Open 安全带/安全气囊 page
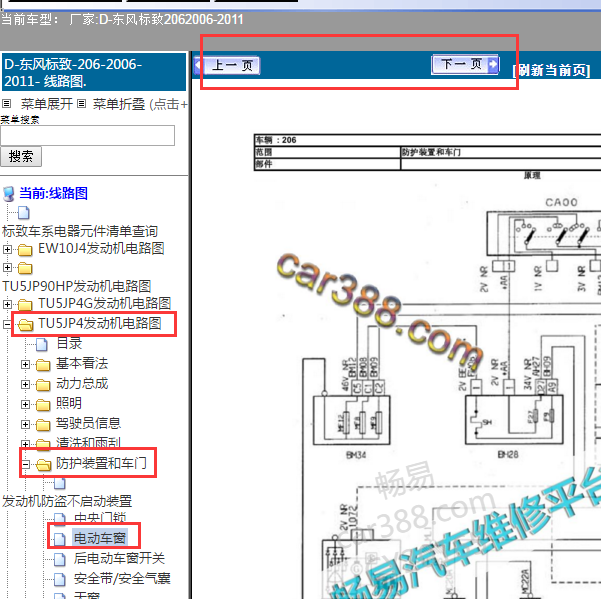This screenshot has width=601, height=599. click(122, 578)
